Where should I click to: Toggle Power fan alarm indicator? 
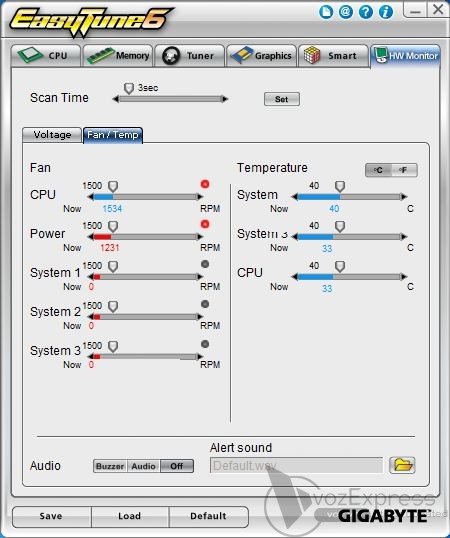pyautogui.click(x=205, y=224)
